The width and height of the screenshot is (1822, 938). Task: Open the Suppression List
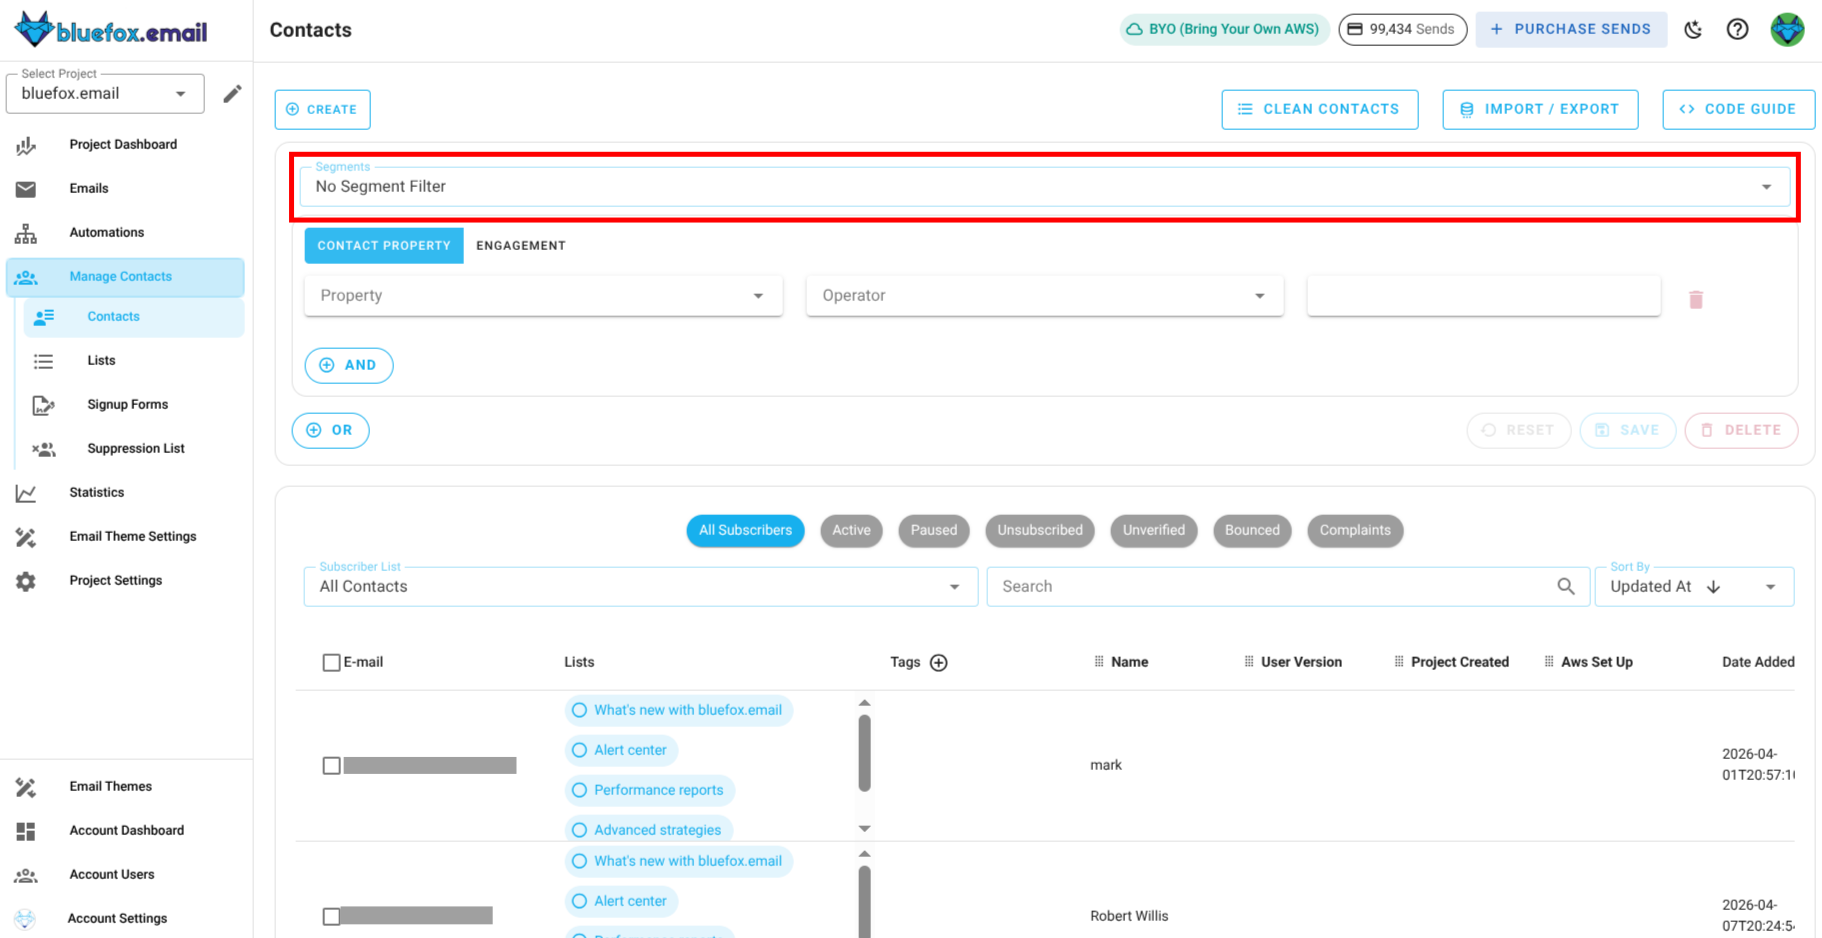point(135,448)
